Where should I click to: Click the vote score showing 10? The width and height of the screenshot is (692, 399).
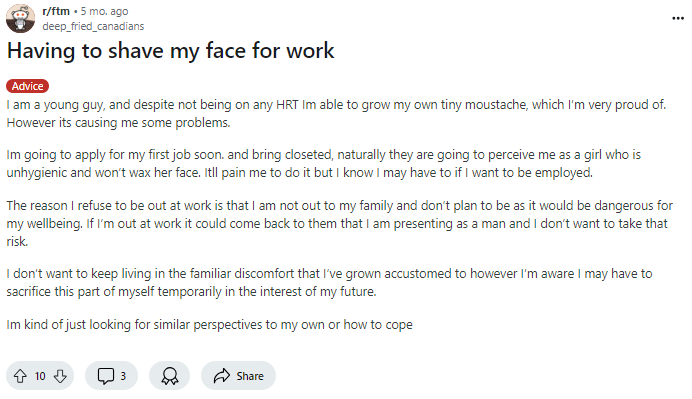pyautogui.click(x=40, y=376)
